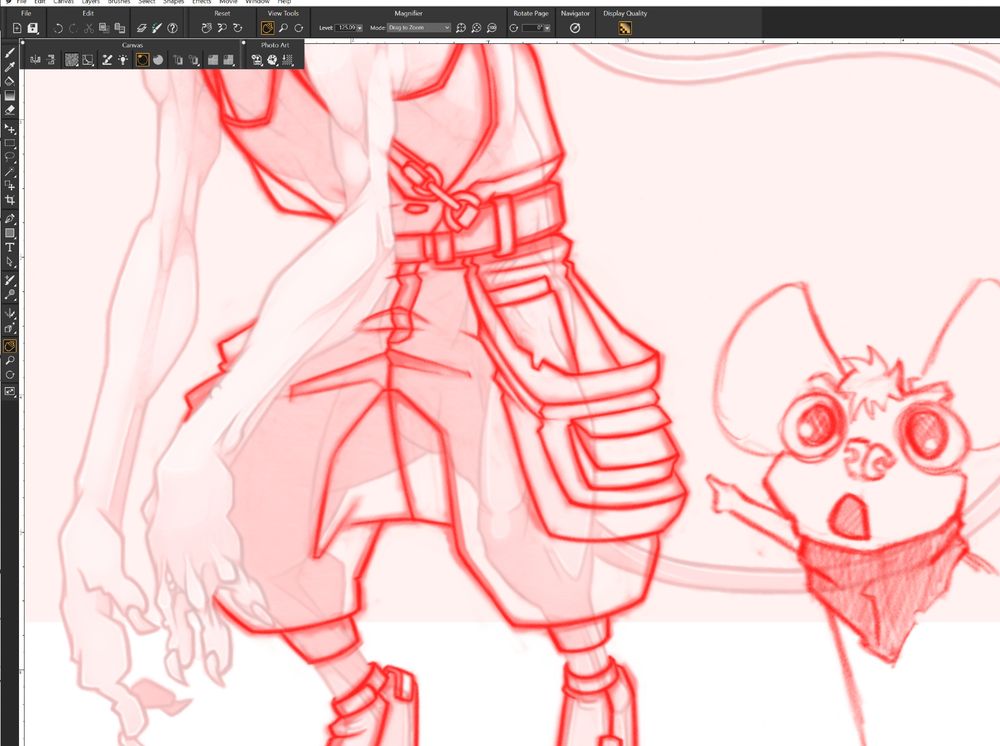Click the grey sphere icon in Canvas panel

(x=158, y=60)
